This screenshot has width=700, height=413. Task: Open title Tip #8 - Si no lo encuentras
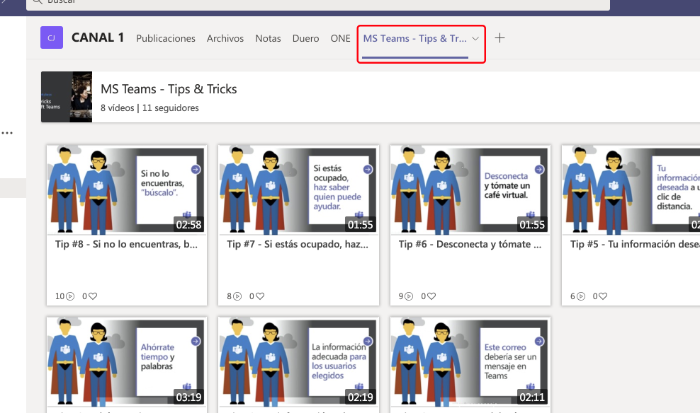pyautogui.click(x=126, y=244)
